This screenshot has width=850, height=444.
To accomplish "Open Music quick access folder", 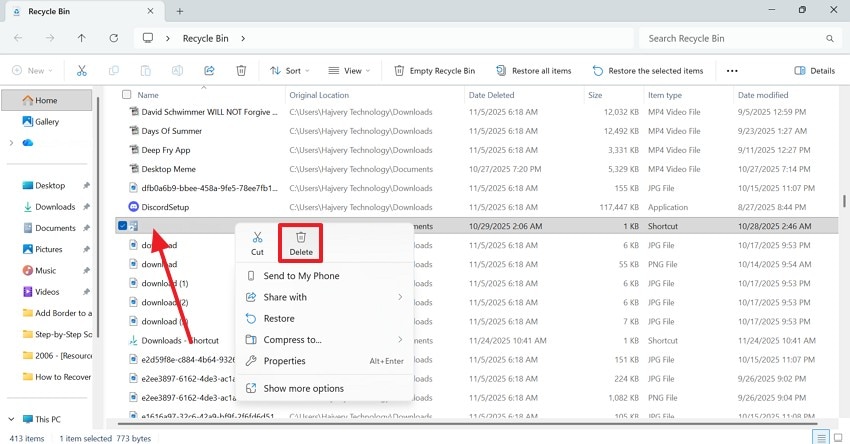I will [46, 270].
